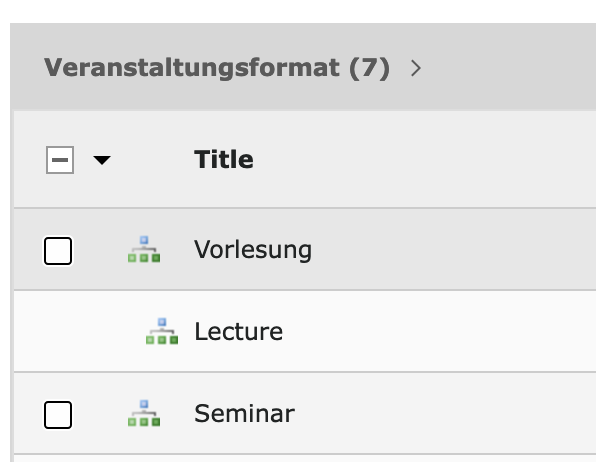596x462 pixels.
Task: Select the Seminar row empty area right of title
Action: coord(446,413)
